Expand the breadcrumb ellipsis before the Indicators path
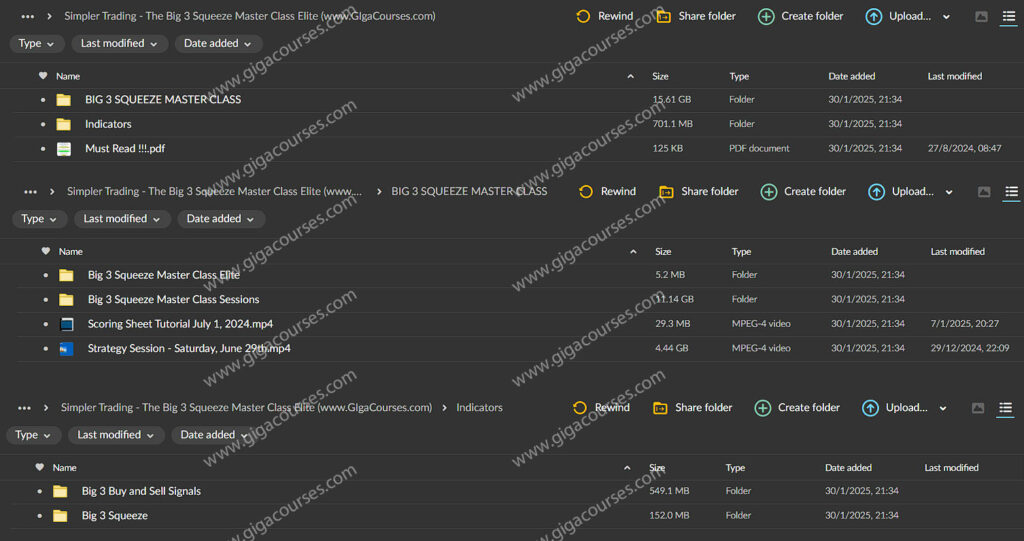This screenshot has height=541, width=1024. pyautogui.click(x=23, y=408)
